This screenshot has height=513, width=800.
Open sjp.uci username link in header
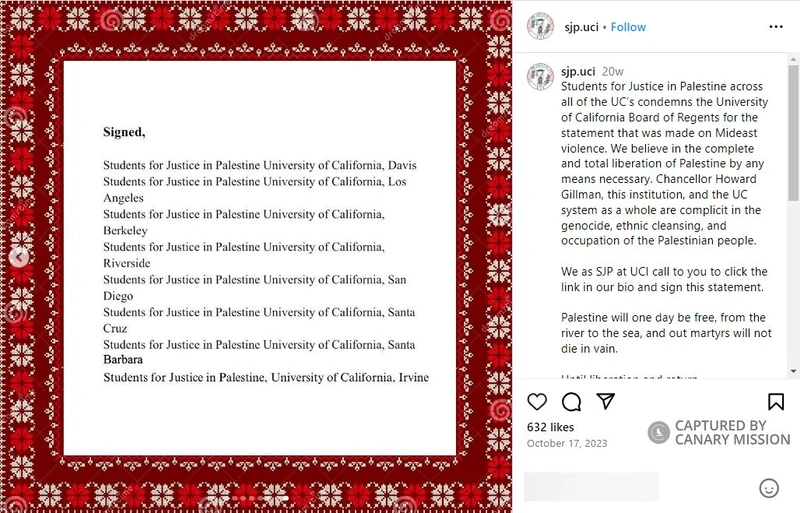coord(582,27)
